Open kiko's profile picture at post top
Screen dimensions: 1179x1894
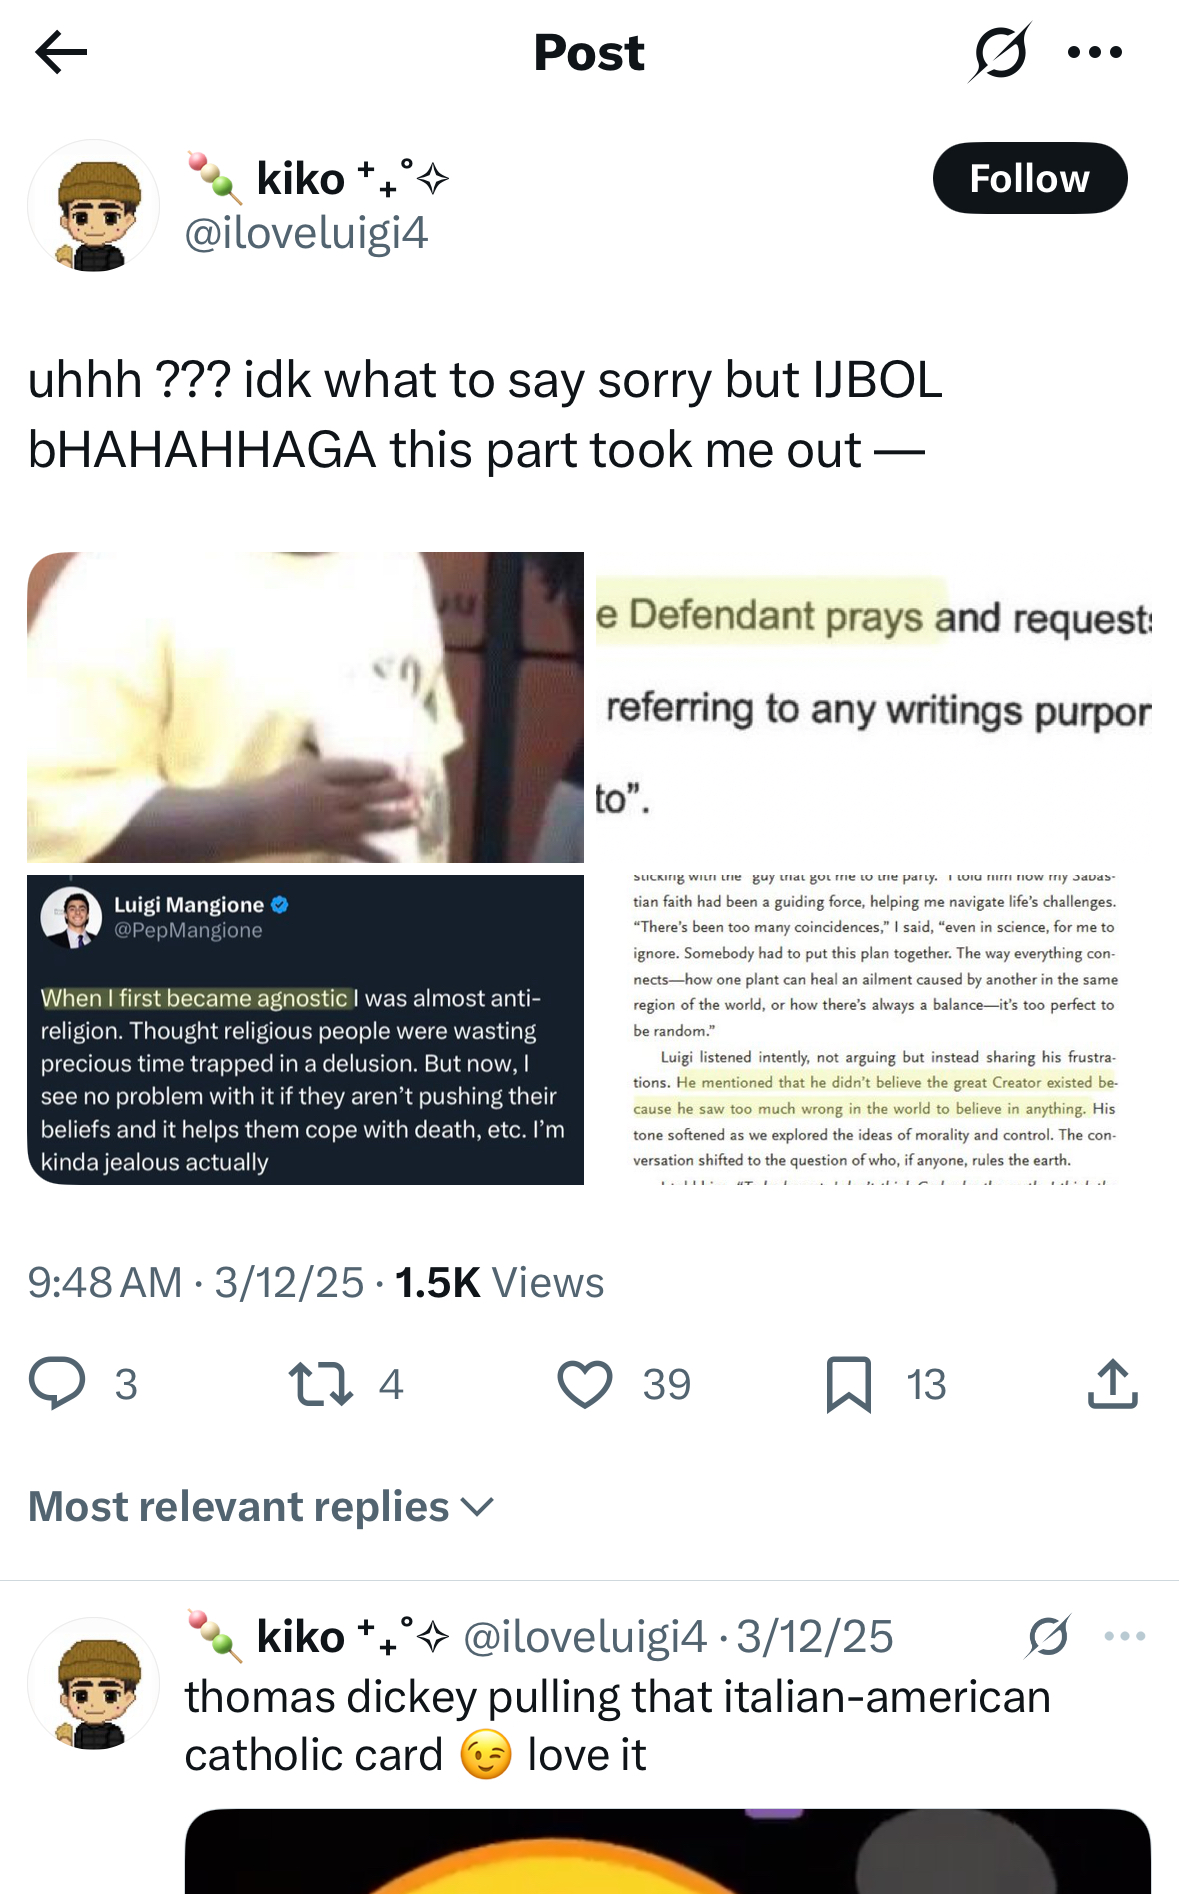pos(93,205)
